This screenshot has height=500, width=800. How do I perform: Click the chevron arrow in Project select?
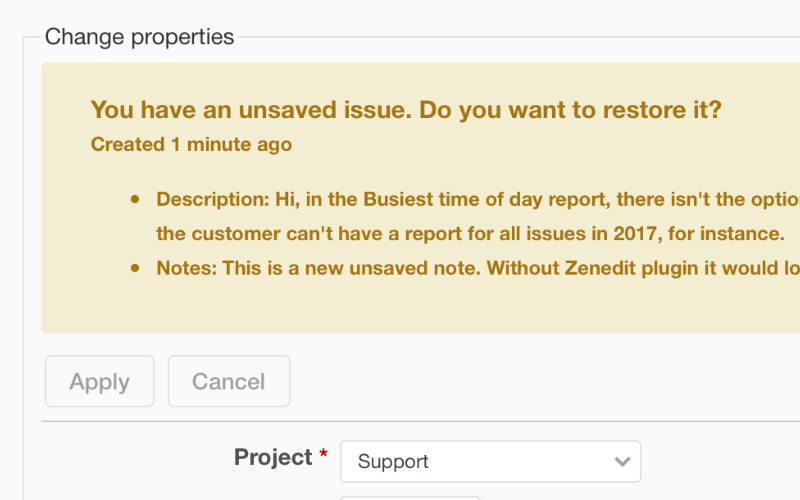coord(622,461)
